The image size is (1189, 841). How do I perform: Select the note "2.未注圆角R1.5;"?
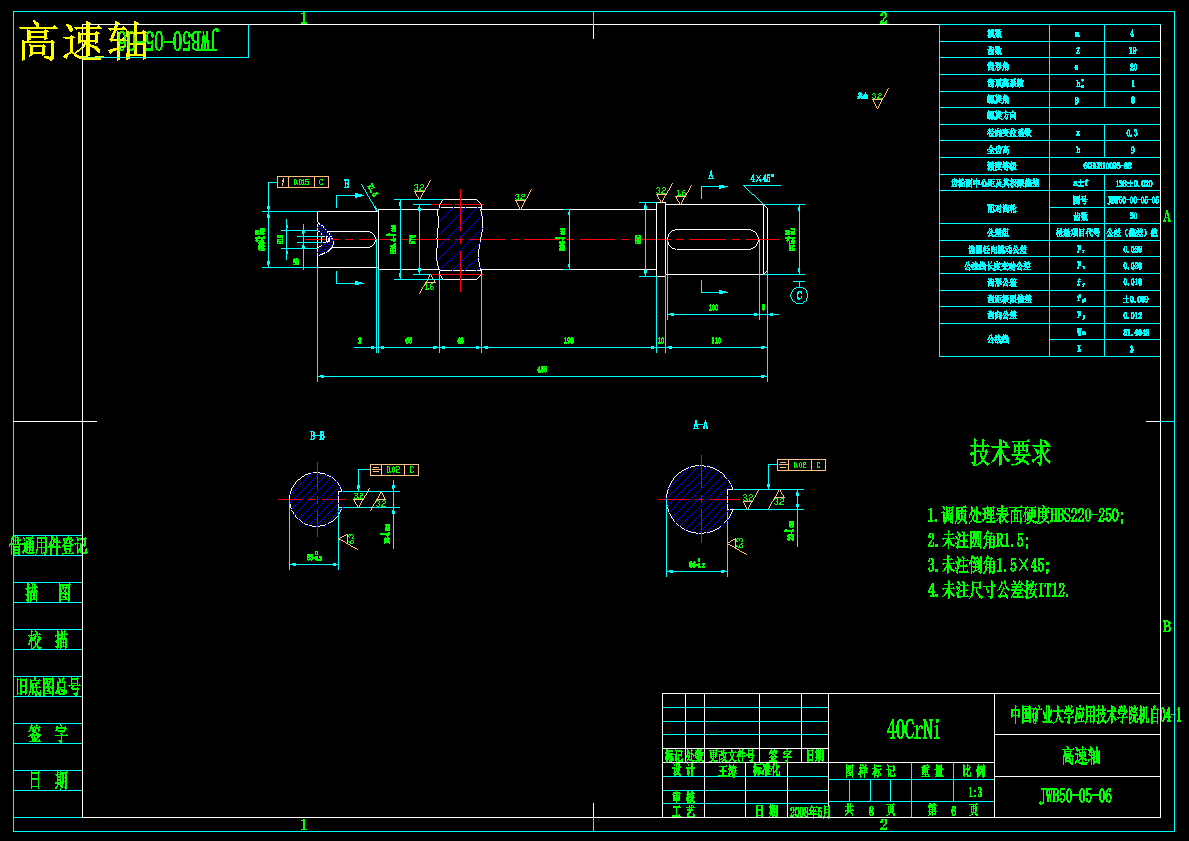pos(978,541)
